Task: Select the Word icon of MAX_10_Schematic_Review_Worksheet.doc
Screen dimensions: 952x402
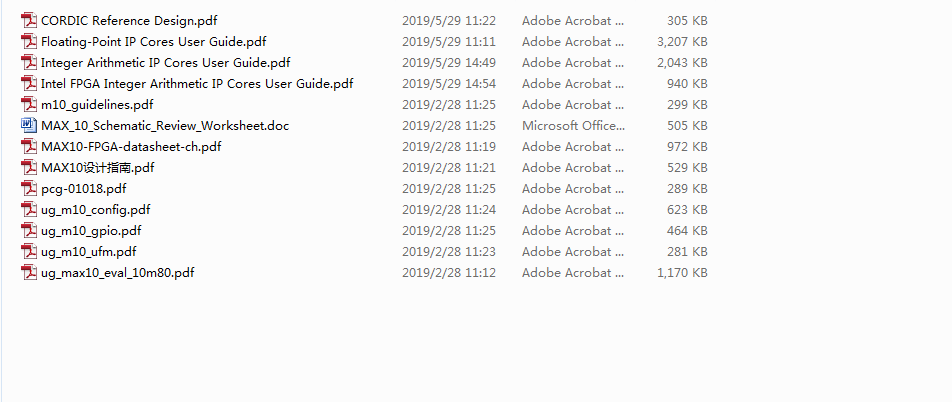Action: click(29, 126)
